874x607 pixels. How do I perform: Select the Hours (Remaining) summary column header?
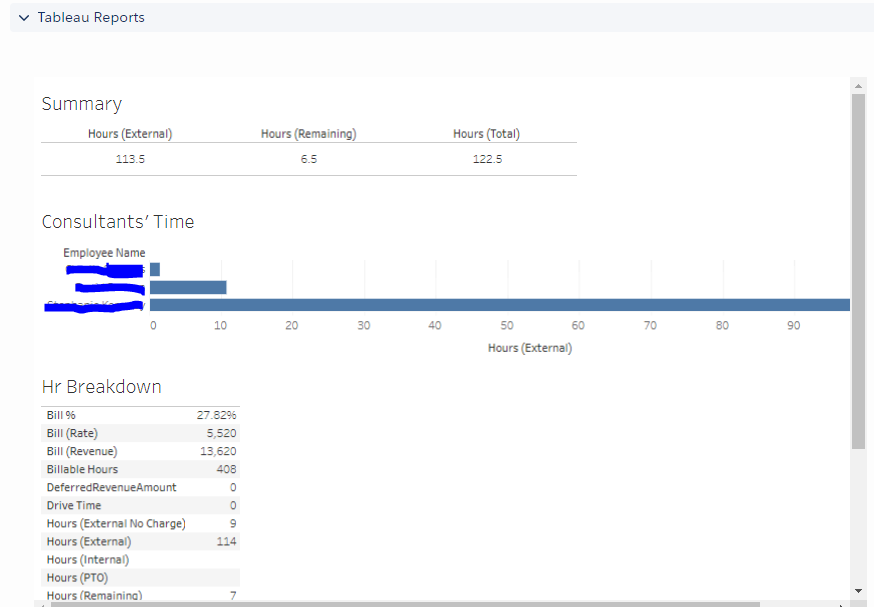point(308,134)
